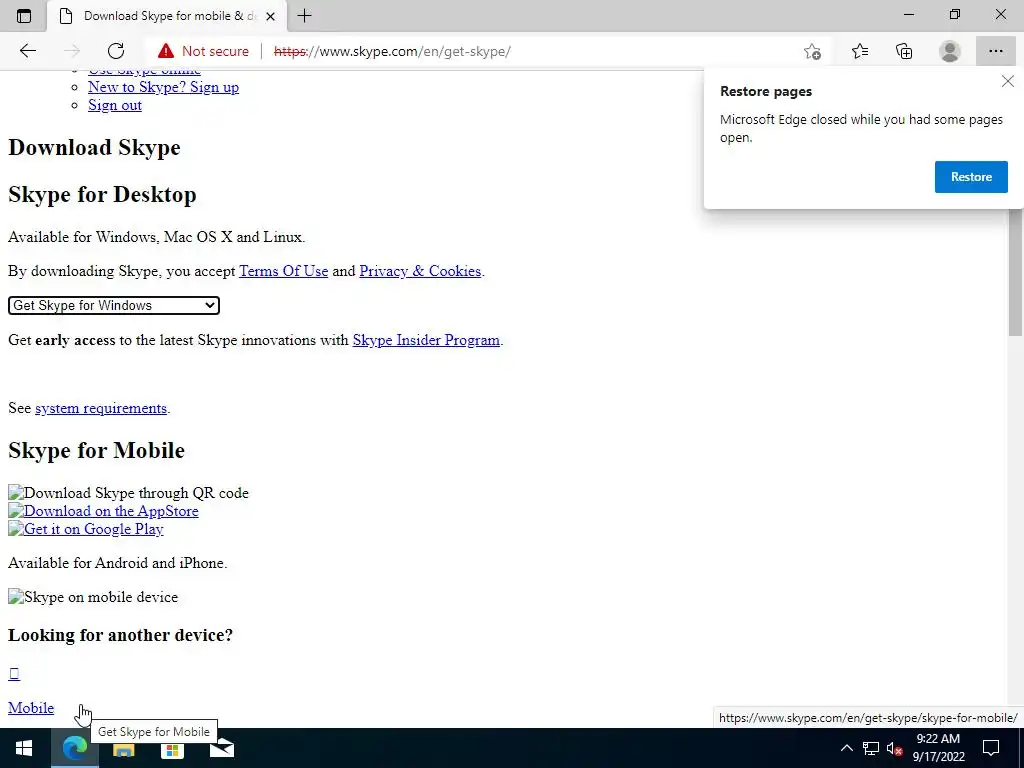
Task: Open Mail app from taskbar
Action: pyautogui.click(x=221, y=748)
